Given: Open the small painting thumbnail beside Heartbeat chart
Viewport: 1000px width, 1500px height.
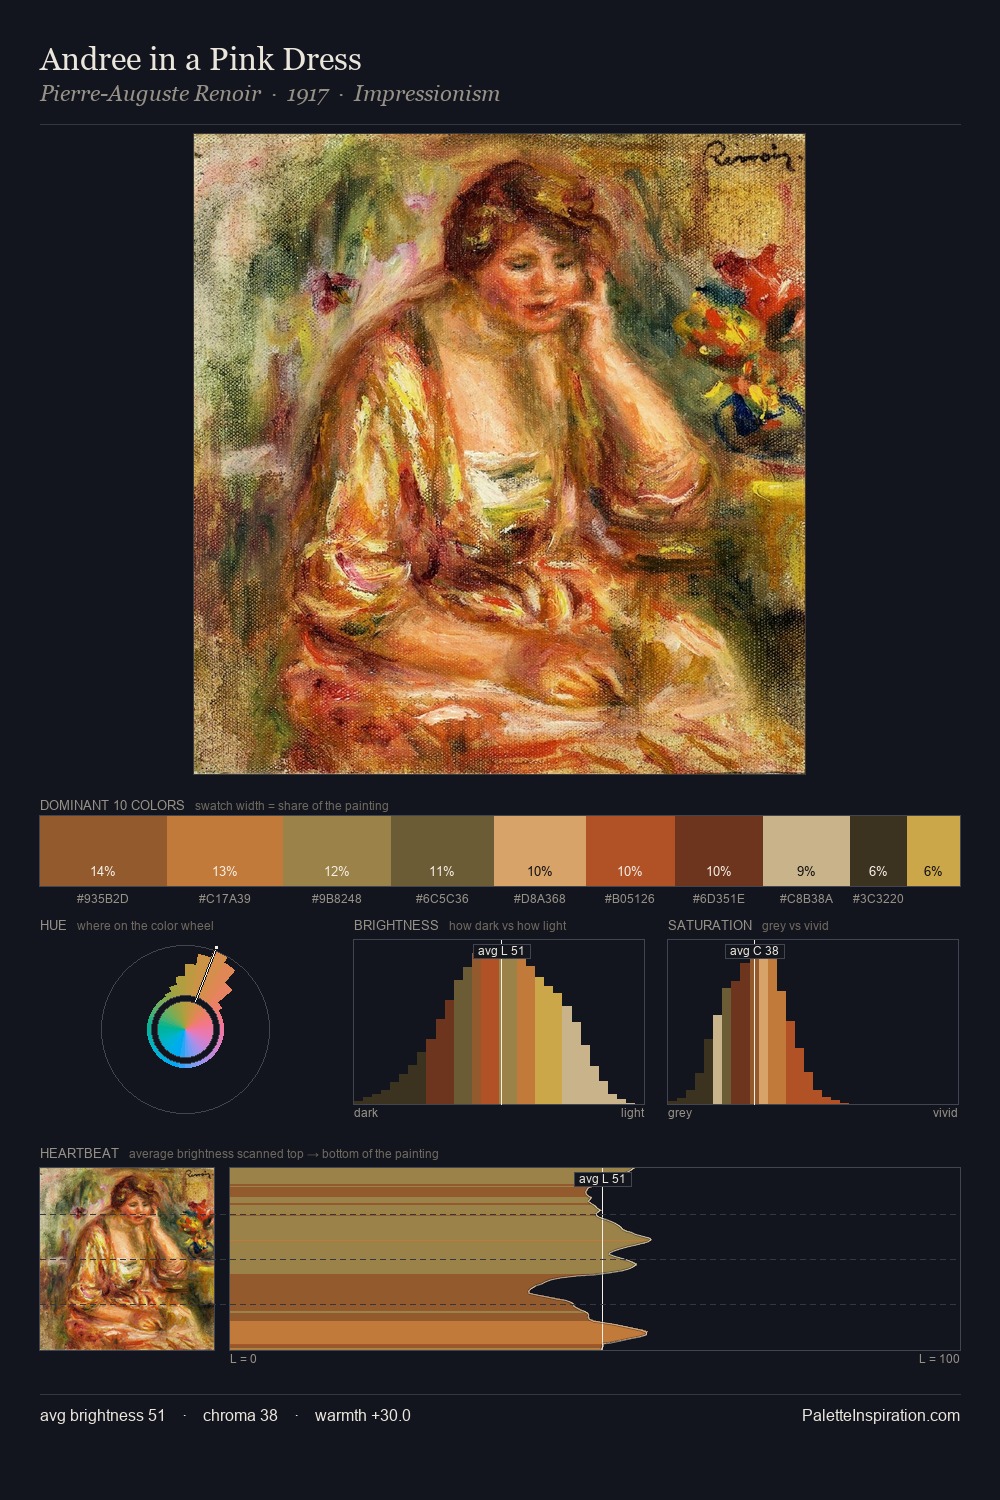Looking at the screenshot, I should (127, 1259).
